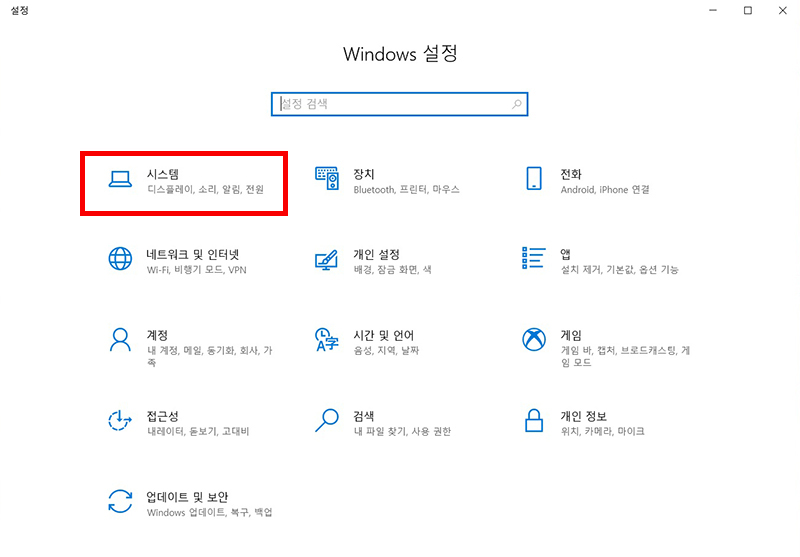The width and height of the screenshot is (800, 557).
Task: Select the 검색 category title
Action: coord(364,416)
